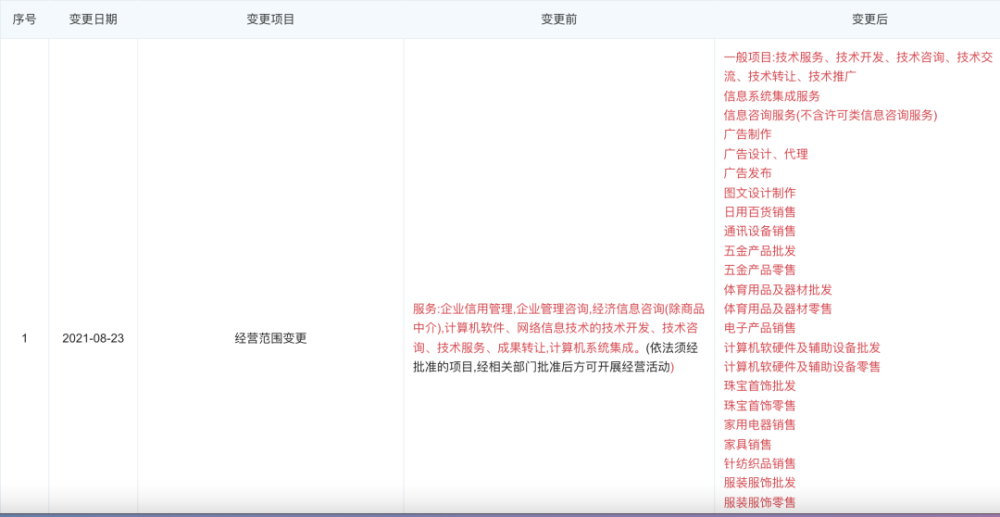
Task: Click the line 服装服饰批发
Action: tap(760, 483)
